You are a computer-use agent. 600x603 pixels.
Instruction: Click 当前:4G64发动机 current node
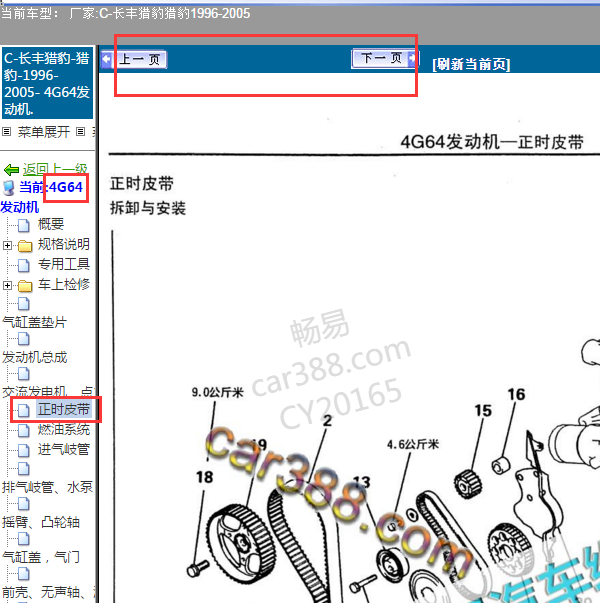42,197
